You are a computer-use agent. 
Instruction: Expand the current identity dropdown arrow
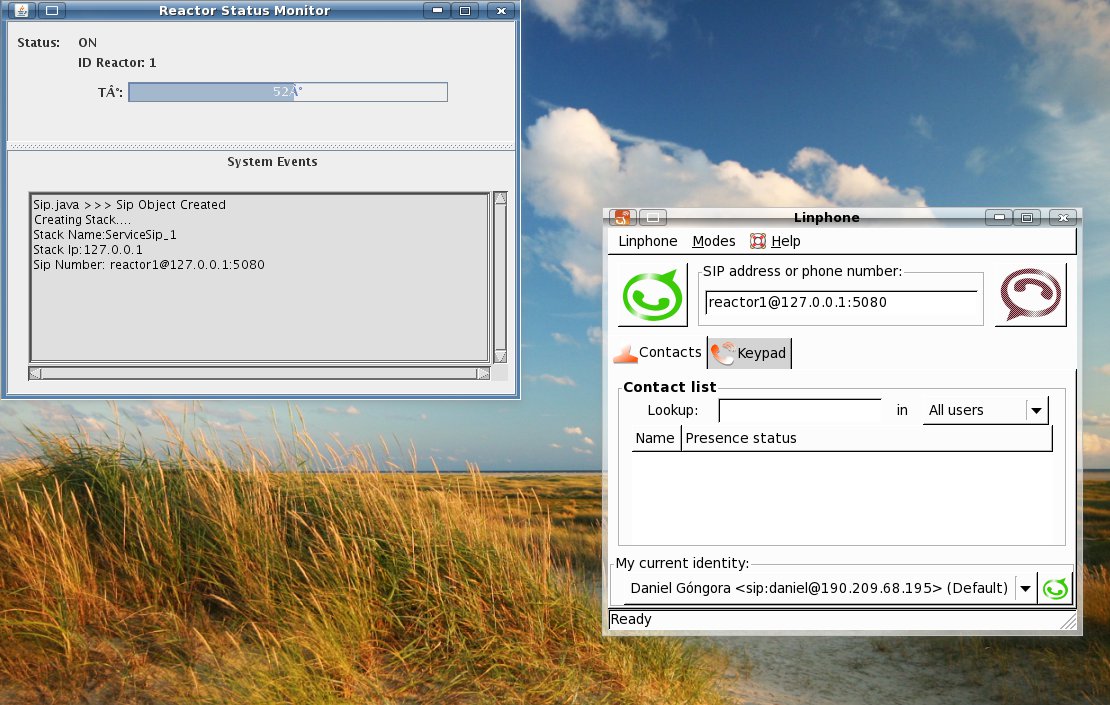tap(1025, 588)
